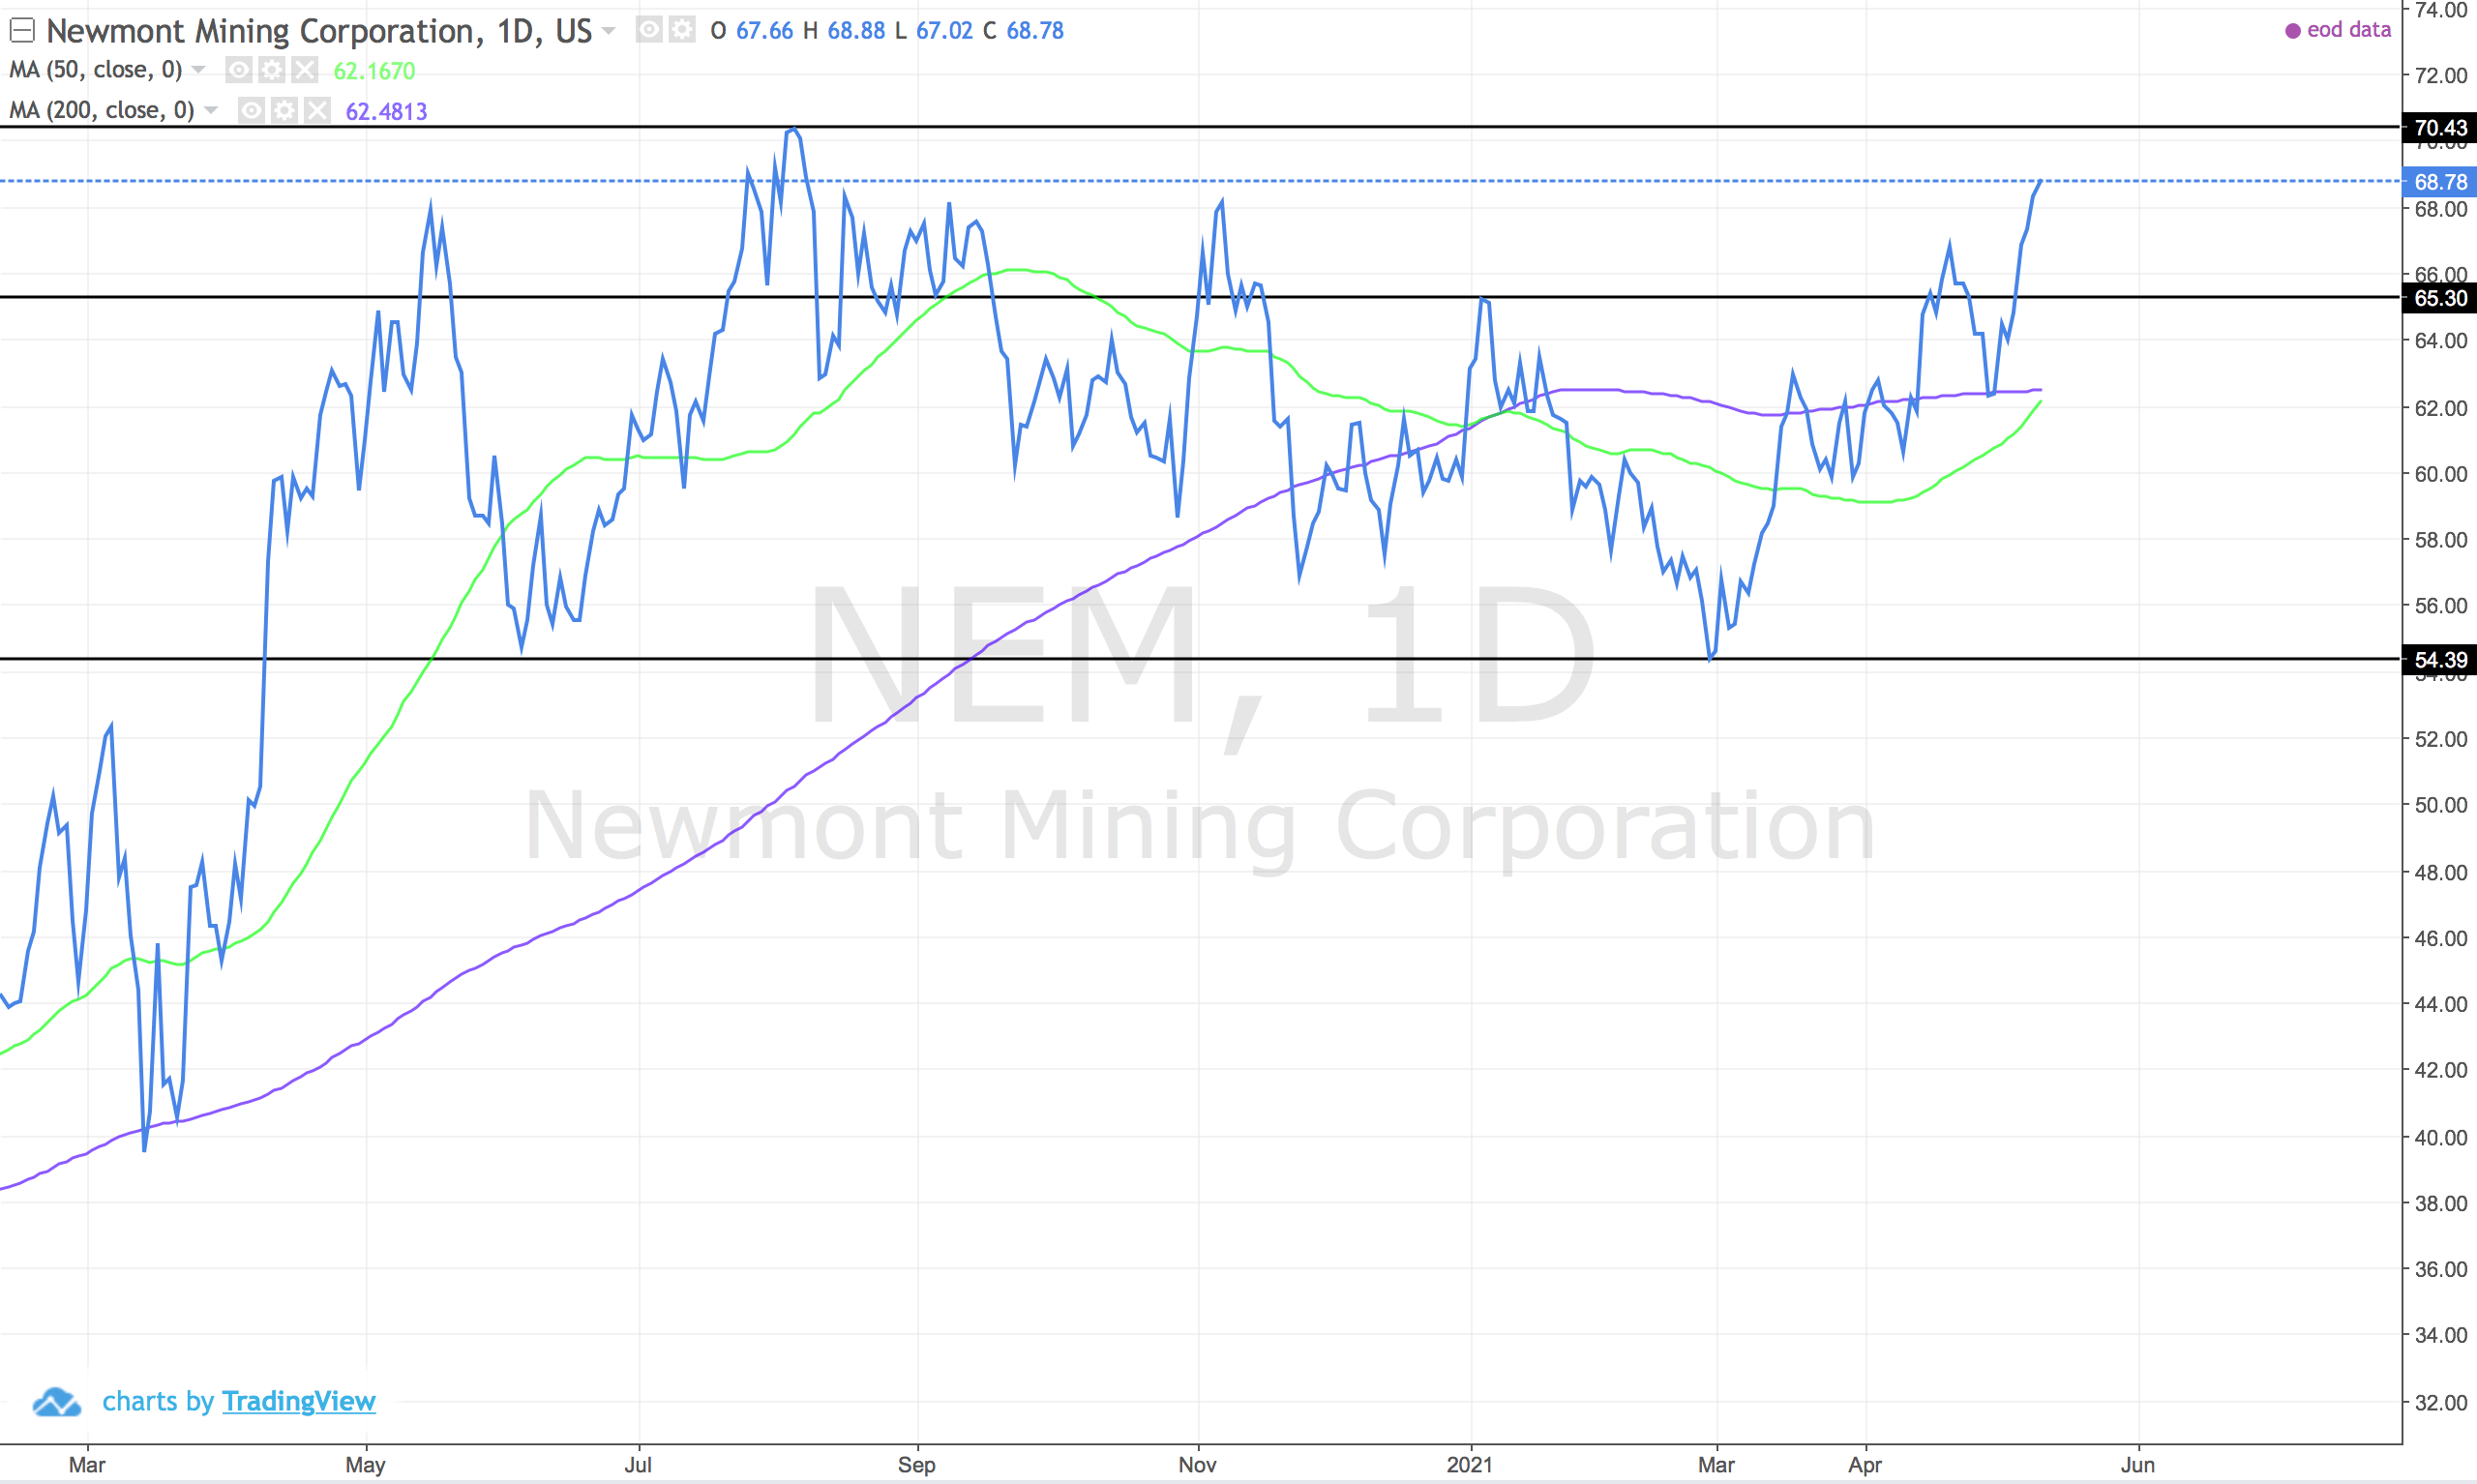
Task: Click the purple eod data indicator
Action: pos(2293,31)
